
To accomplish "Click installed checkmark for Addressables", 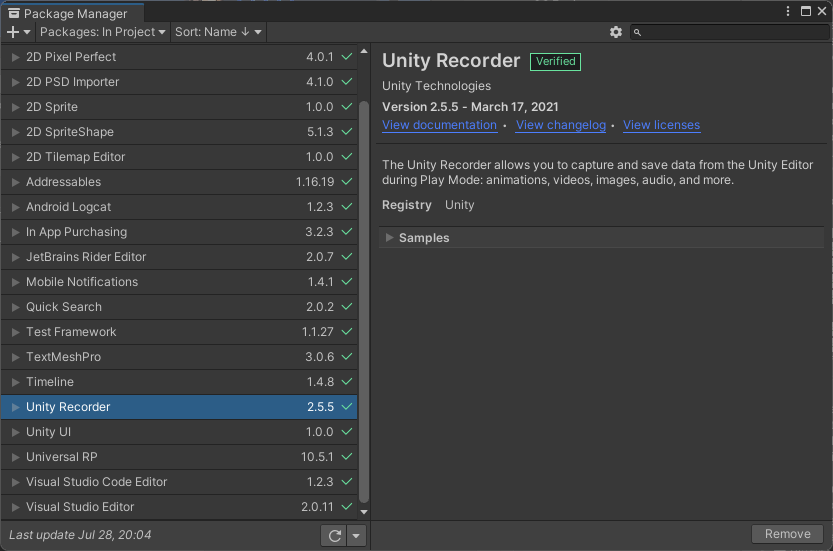I will tap(347, 181).
